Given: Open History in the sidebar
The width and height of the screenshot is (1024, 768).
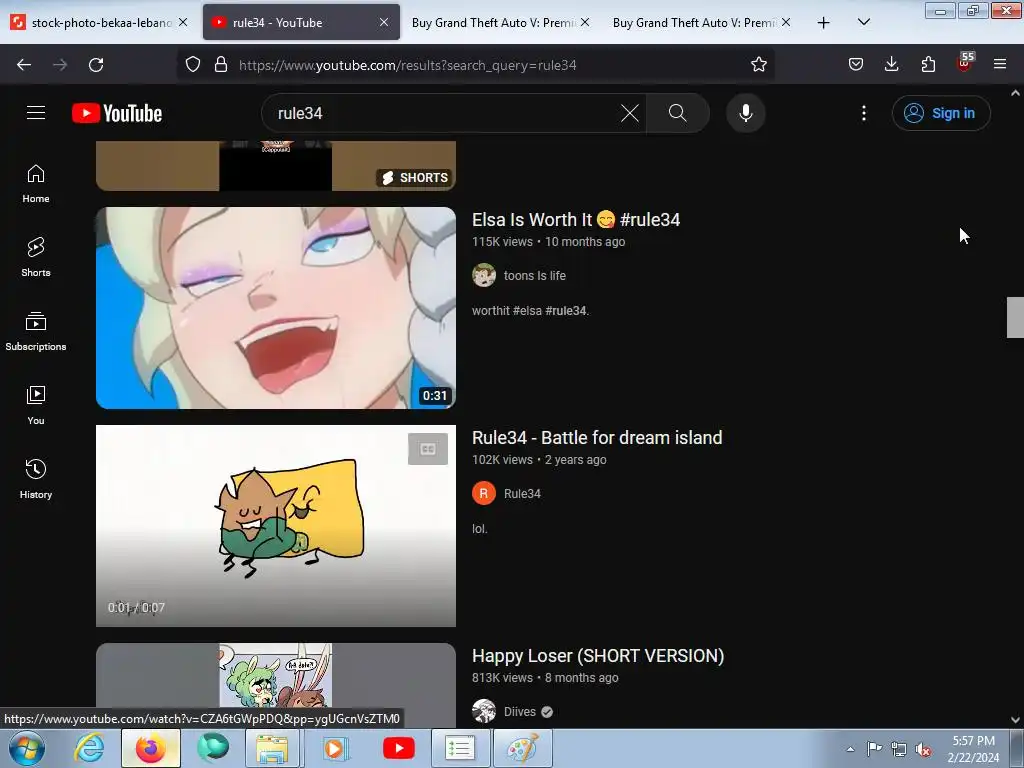Looking at the screenshot, I should (x=36, y=479).
